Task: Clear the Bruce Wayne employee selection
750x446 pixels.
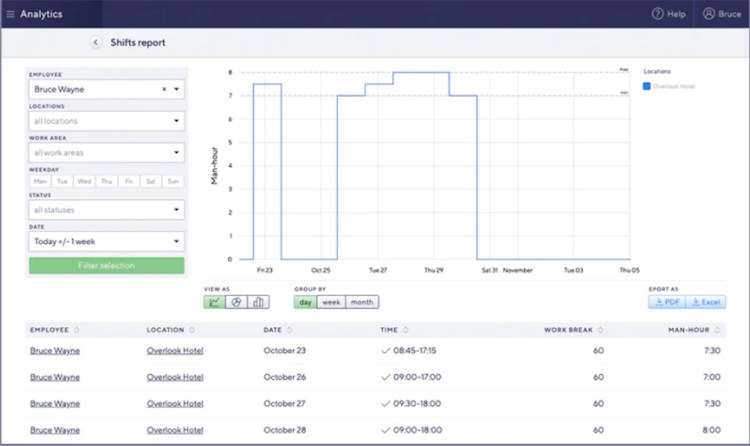Action: coord(164,89)
